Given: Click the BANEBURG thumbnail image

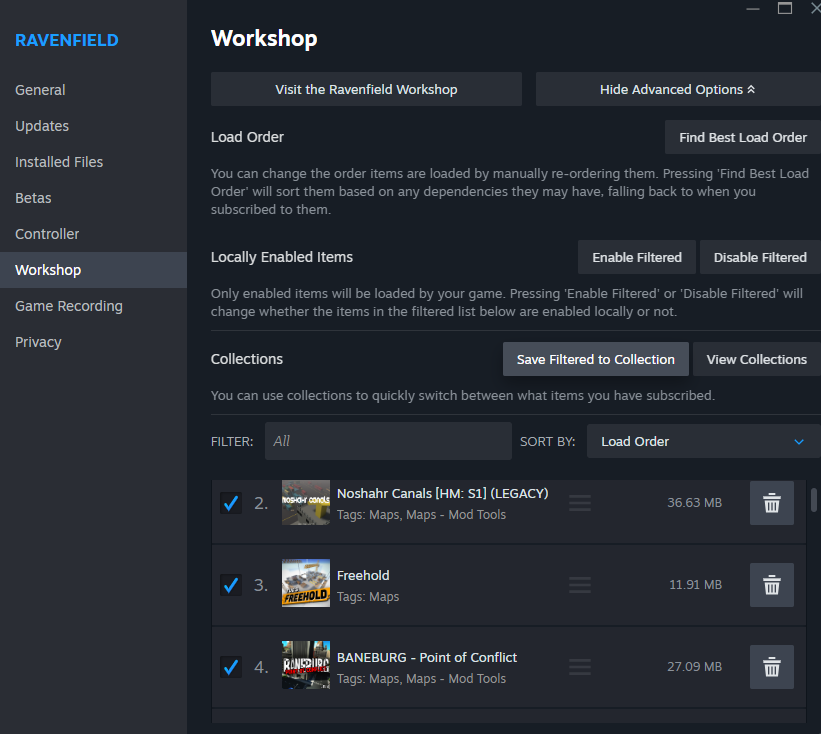Looking at the screenshot, I should click(x=306, y=665).
